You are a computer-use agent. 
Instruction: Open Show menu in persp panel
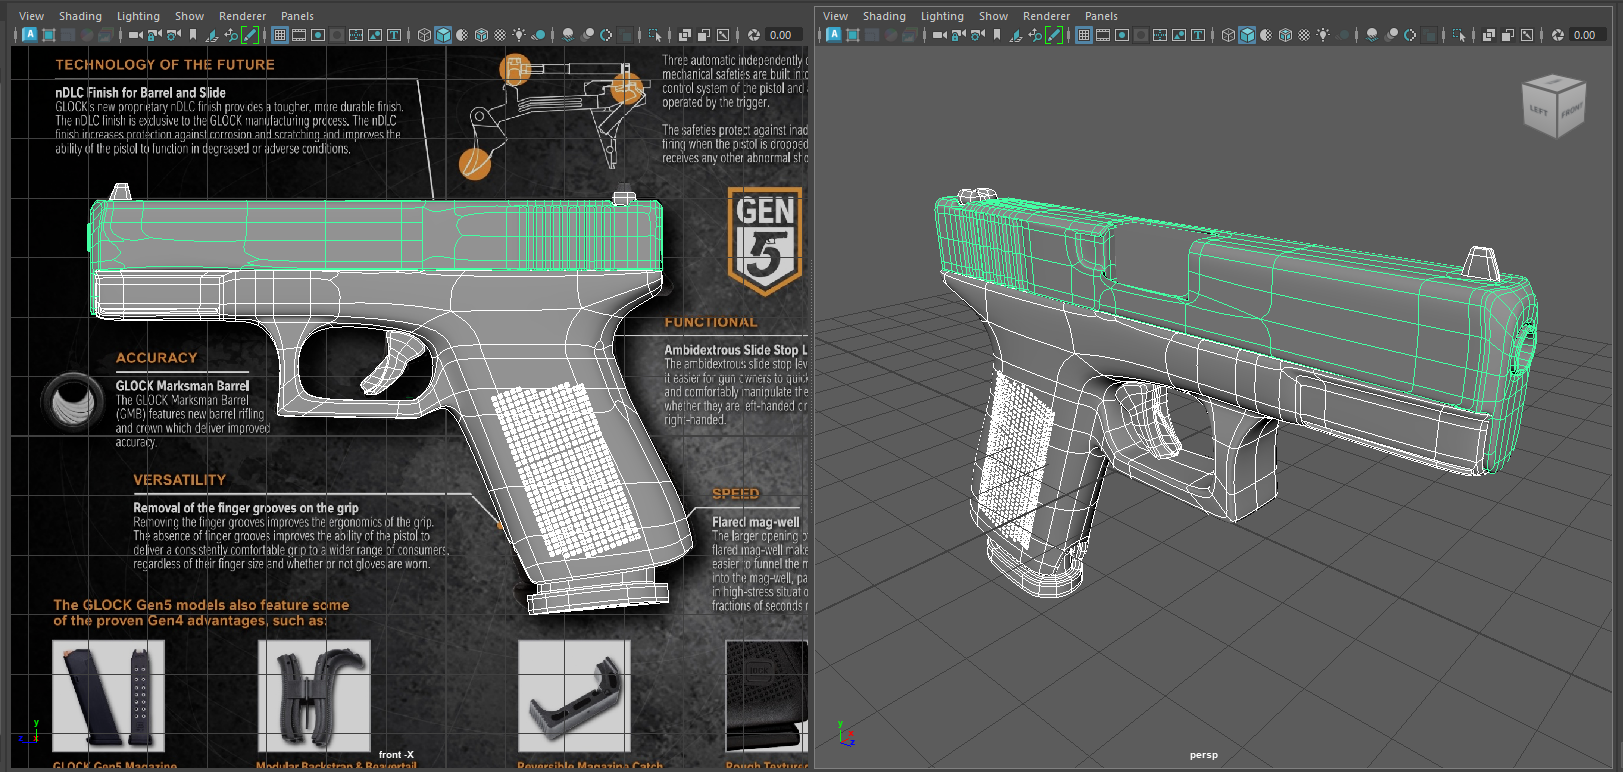click(993, 16)
